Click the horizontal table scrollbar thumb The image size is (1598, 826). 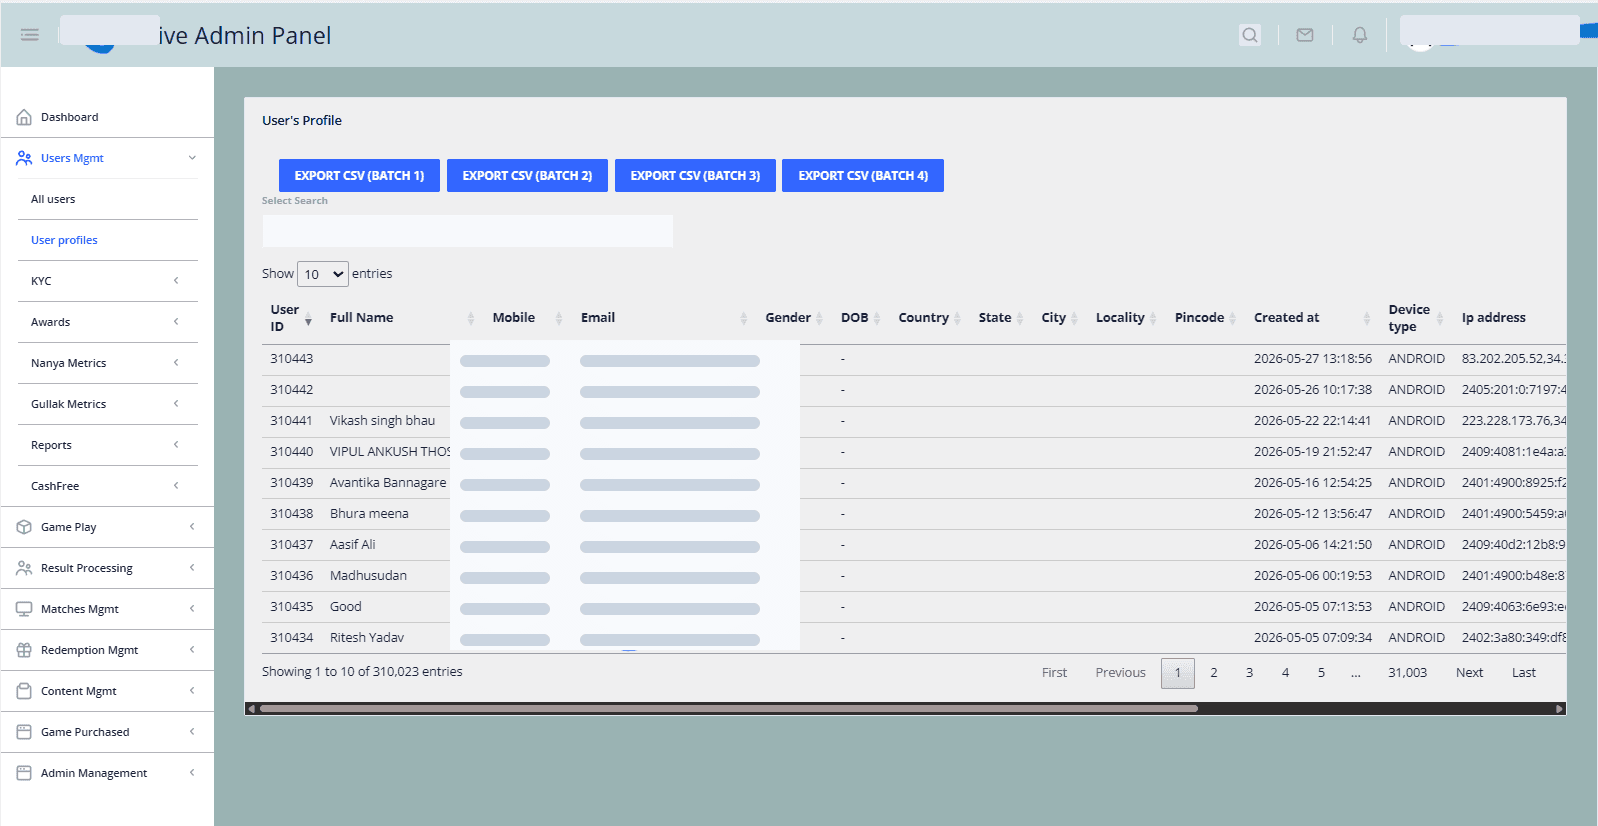(728, 708)
